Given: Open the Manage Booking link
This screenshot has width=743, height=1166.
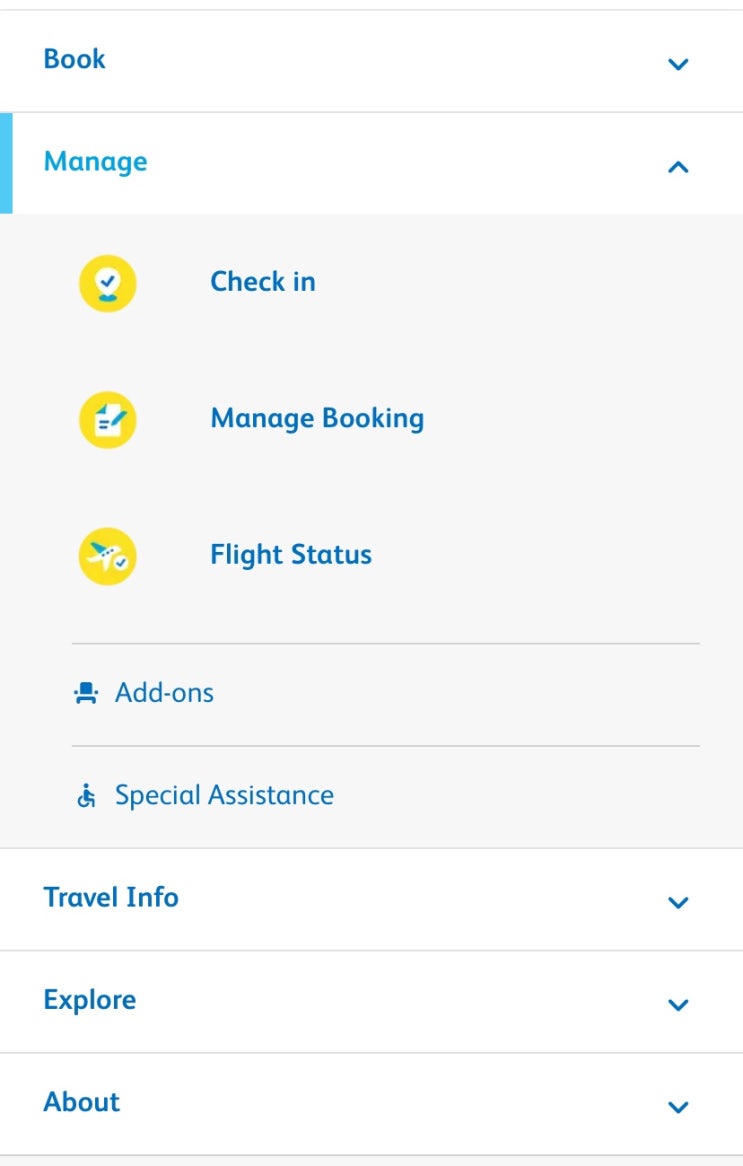Looking at the screenshot, I should [317, 418].
